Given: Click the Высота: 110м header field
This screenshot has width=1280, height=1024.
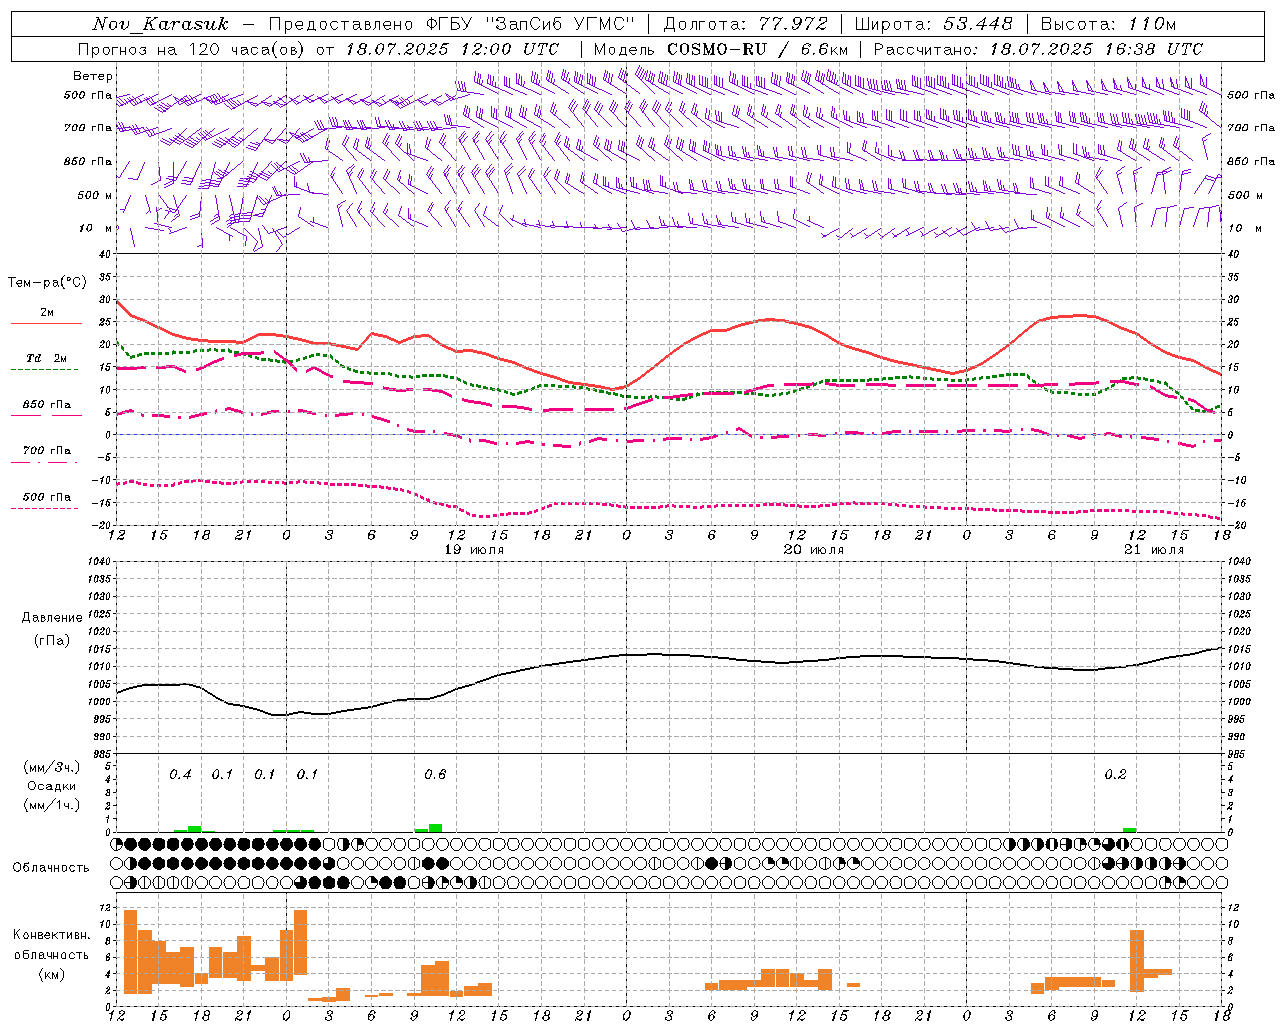Looking at the screenshot, I should (1108, 24).
